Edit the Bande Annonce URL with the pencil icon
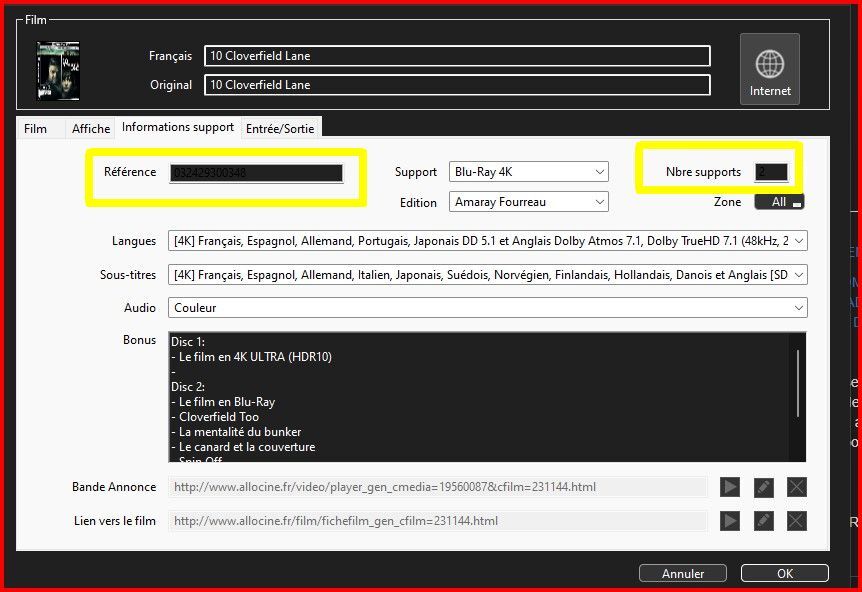The height and width of the screenshot is (592, 862). [x=763, y=487]
